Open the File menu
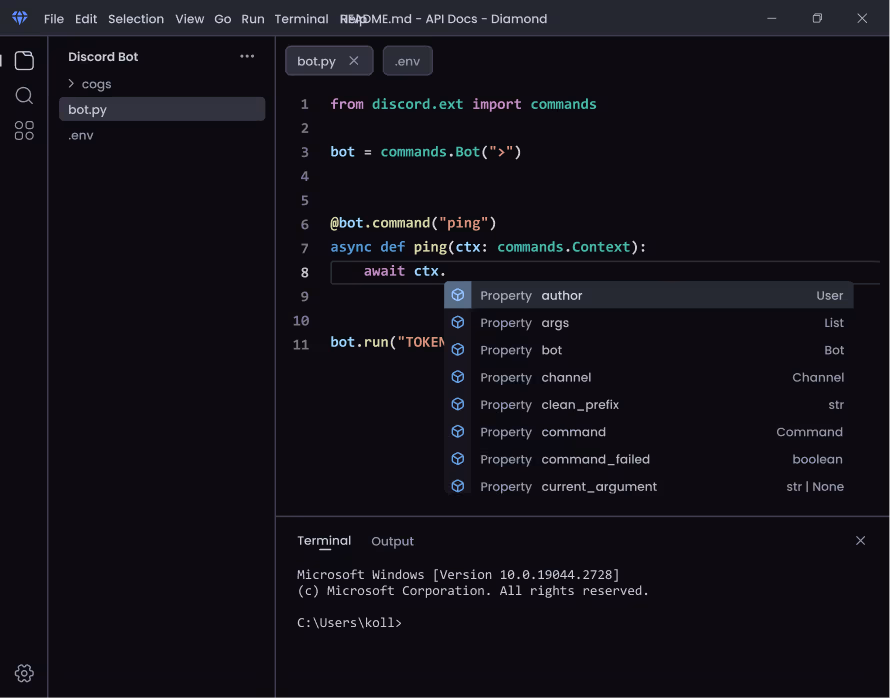Screen dimensions: 890x698 [54, 19]
